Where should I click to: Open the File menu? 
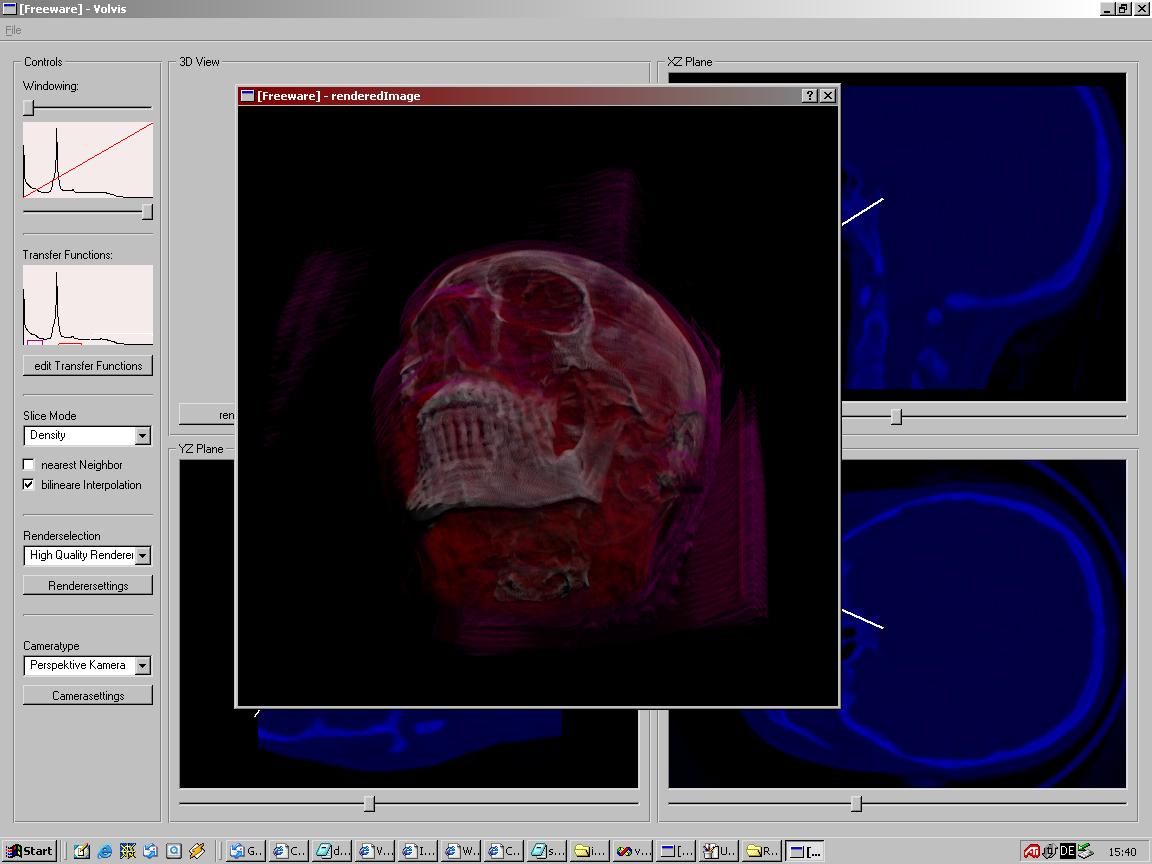13,30
